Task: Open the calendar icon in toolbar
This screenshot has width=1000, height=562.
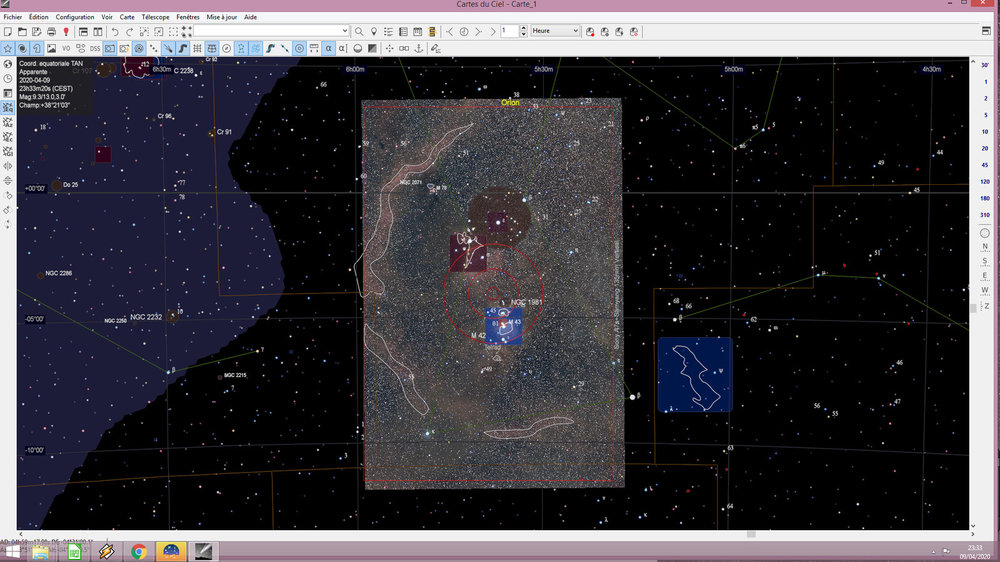Action: coord(418,31)
